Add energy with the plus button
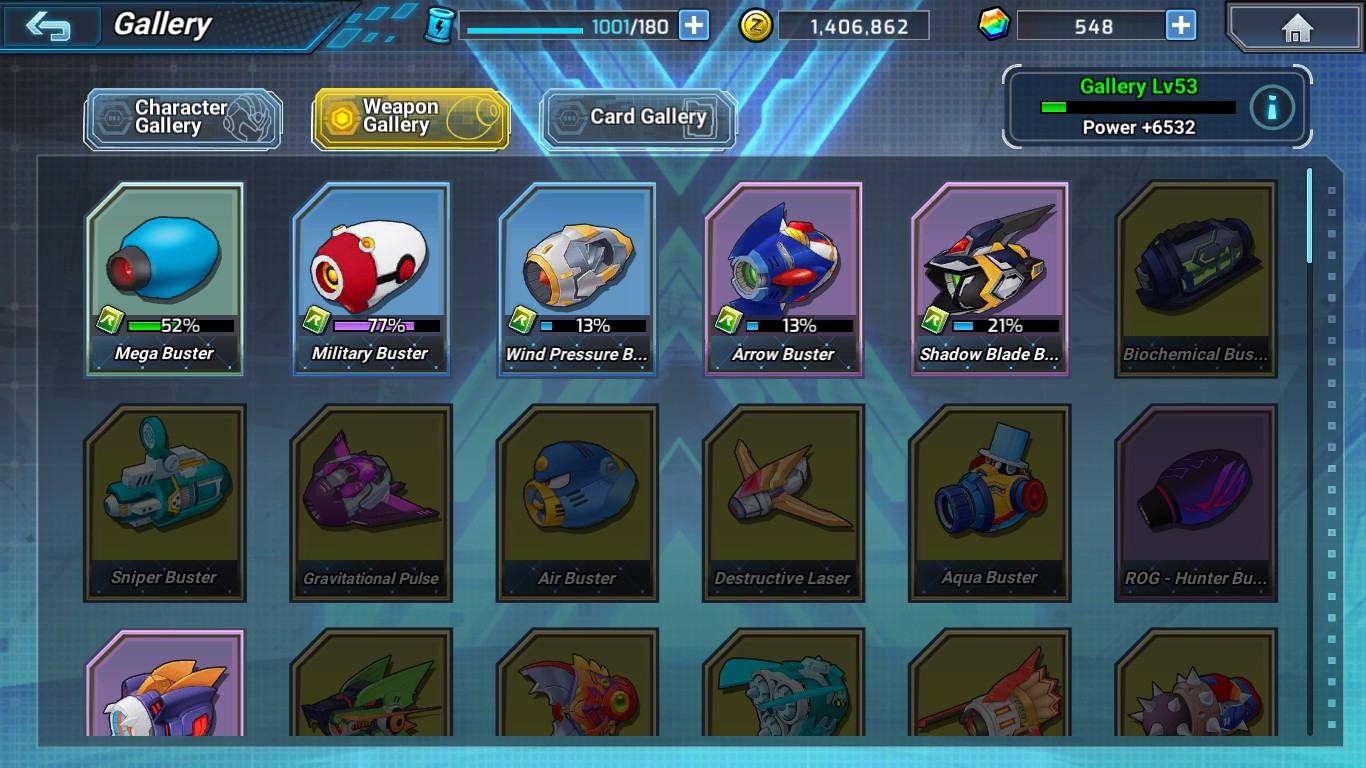 point(694,25)
